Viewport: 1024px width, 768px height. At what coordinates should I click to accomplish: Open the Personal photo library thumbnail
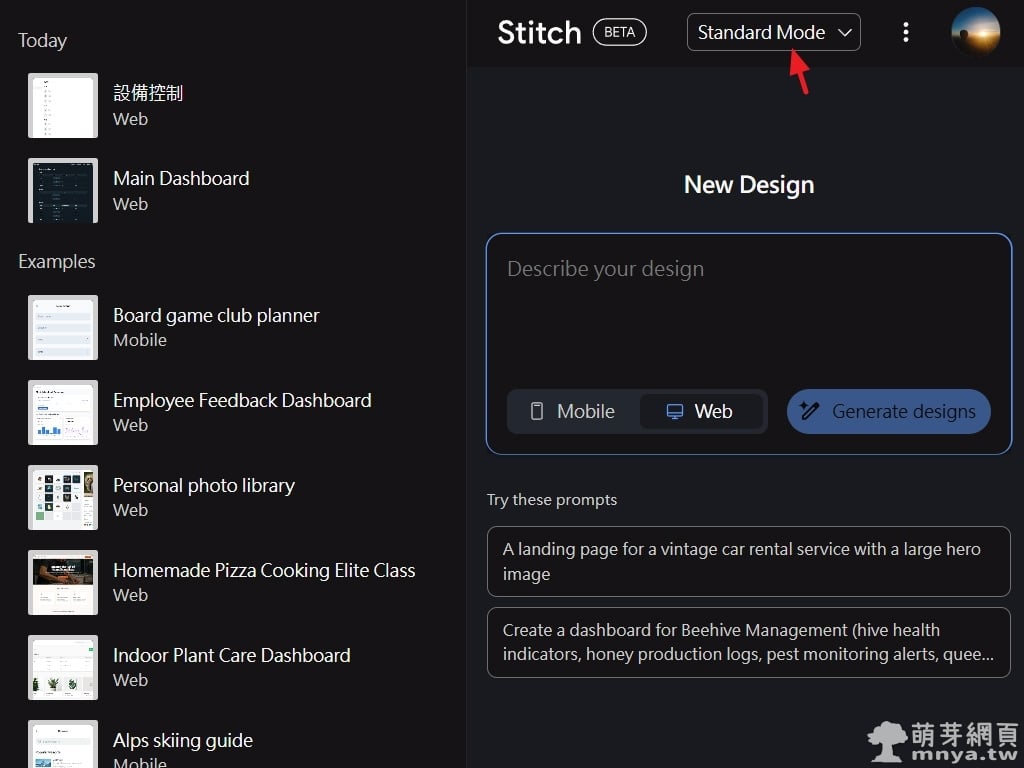(63, 497)
